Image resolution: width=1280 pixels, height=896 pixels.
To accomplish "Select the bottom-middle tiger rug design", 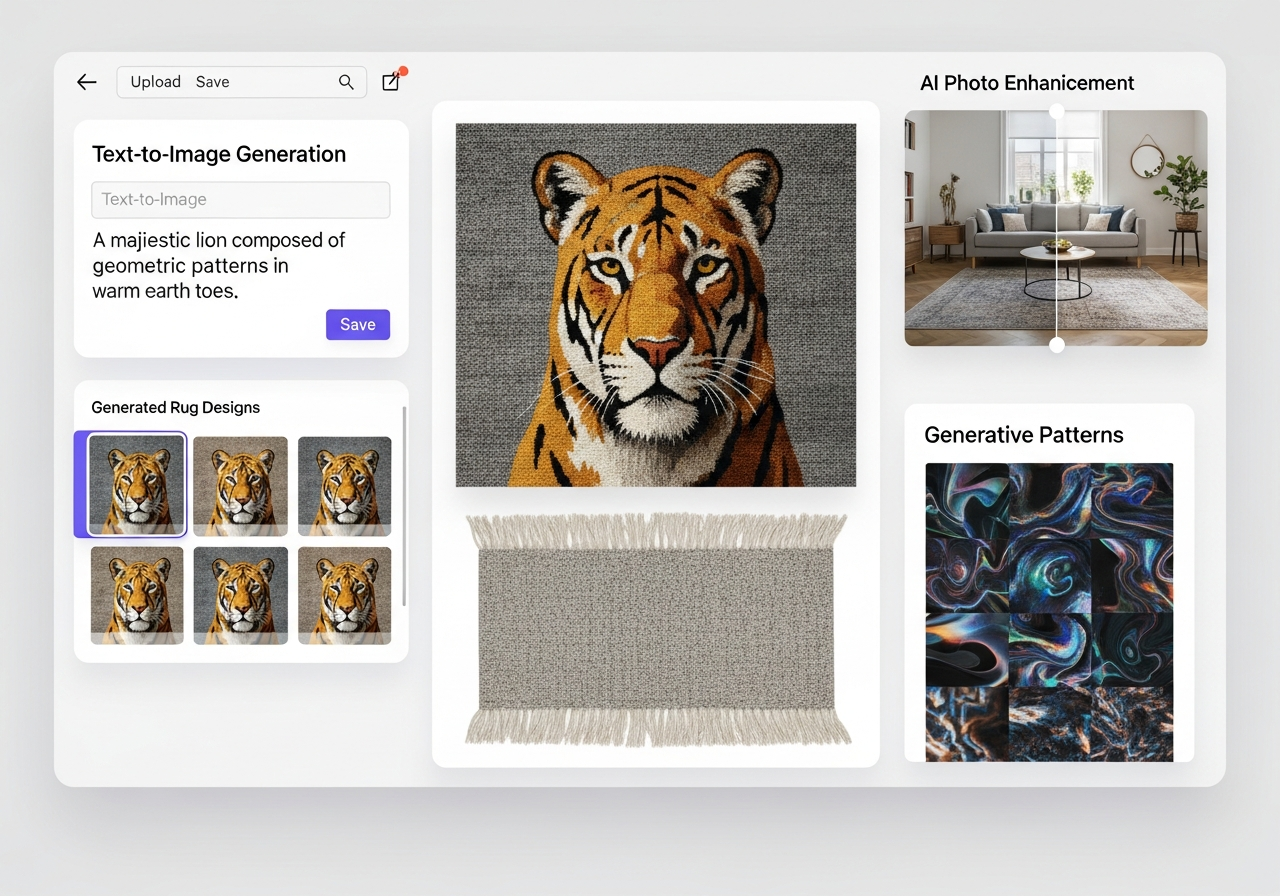I will point(240,595).
